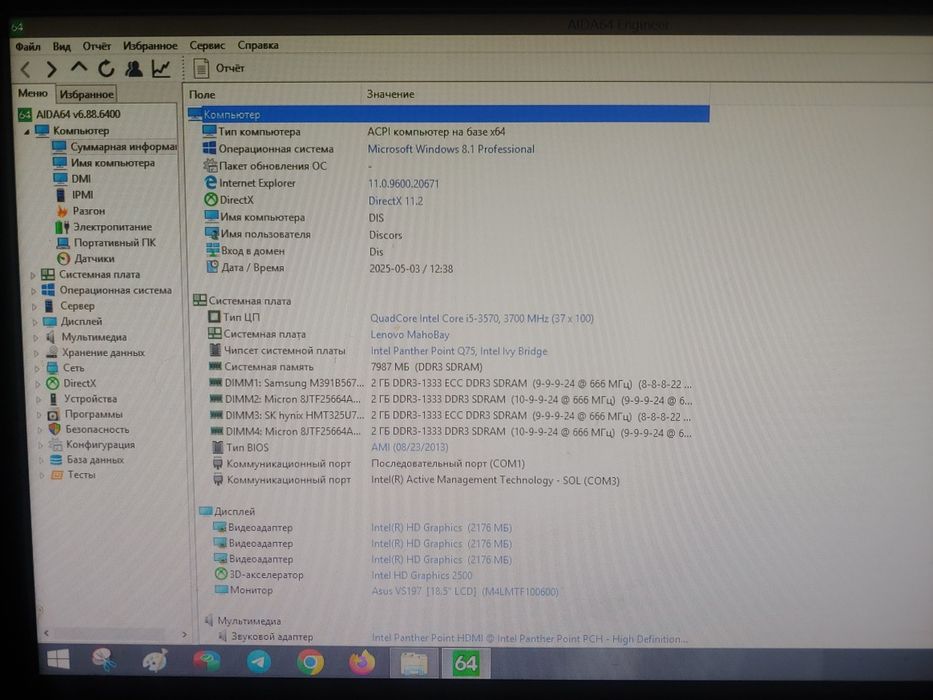Image resolution: width=933 pixels, height=700 pixels.
Task: Open the Избранное menu in menu bar
Action: pyautogui.click(x=150, y=46)
